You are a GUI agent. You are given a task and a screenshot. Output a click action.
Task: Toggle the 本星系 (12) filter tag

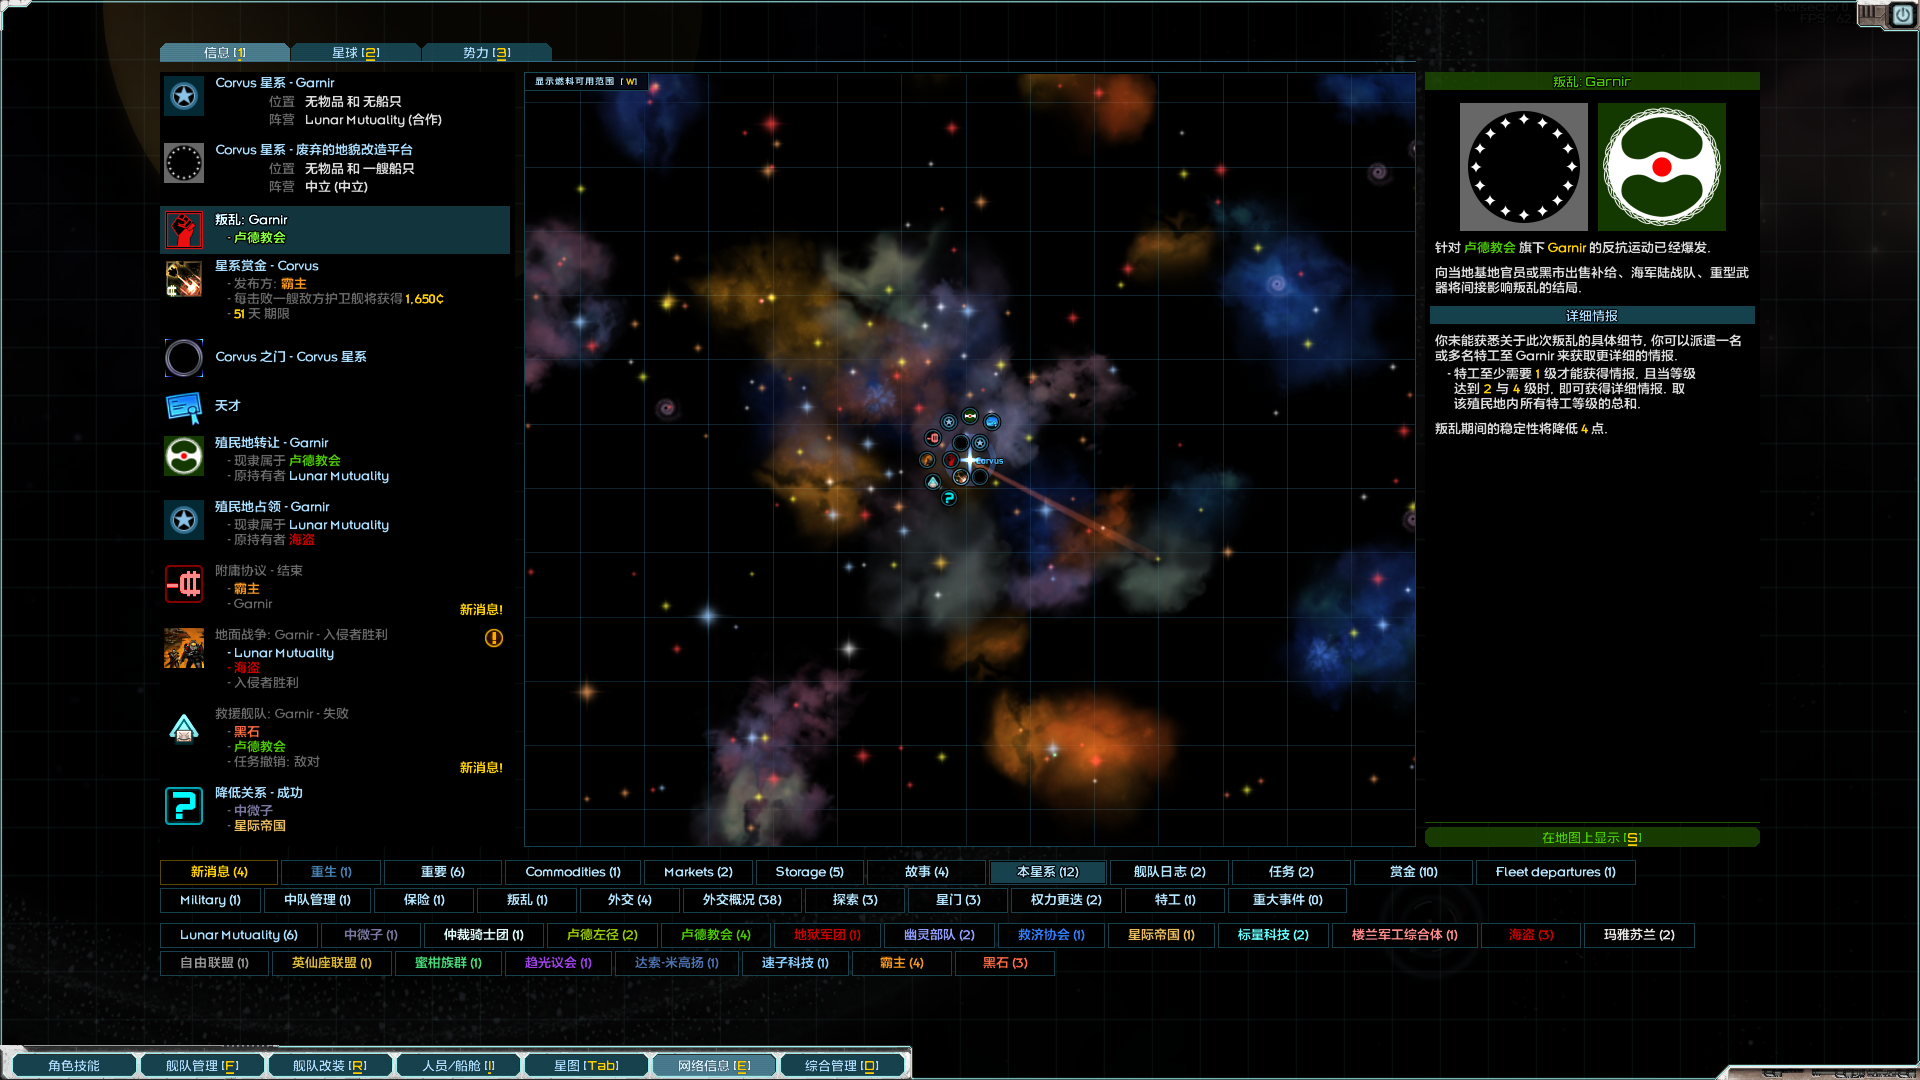coord(1047,872)
